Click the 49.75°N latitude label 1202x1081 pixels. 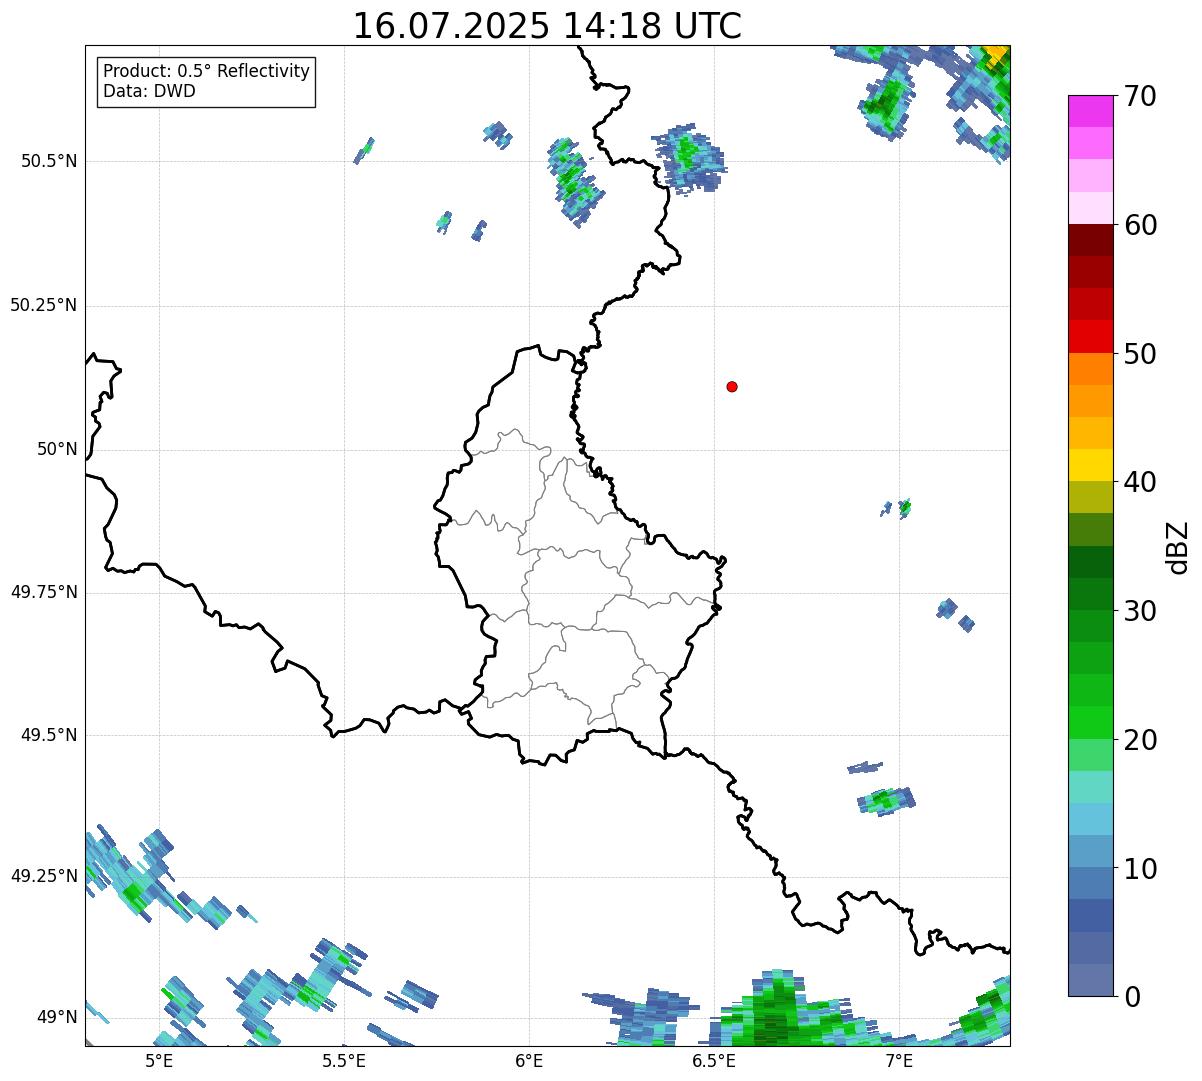click(x=44, y=592)
